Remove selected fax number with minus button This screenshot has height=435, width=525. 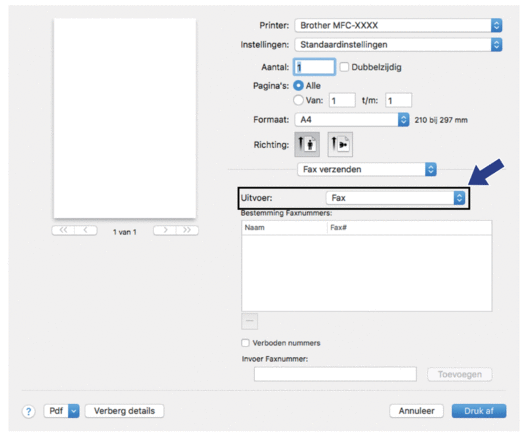coord(249,321)
